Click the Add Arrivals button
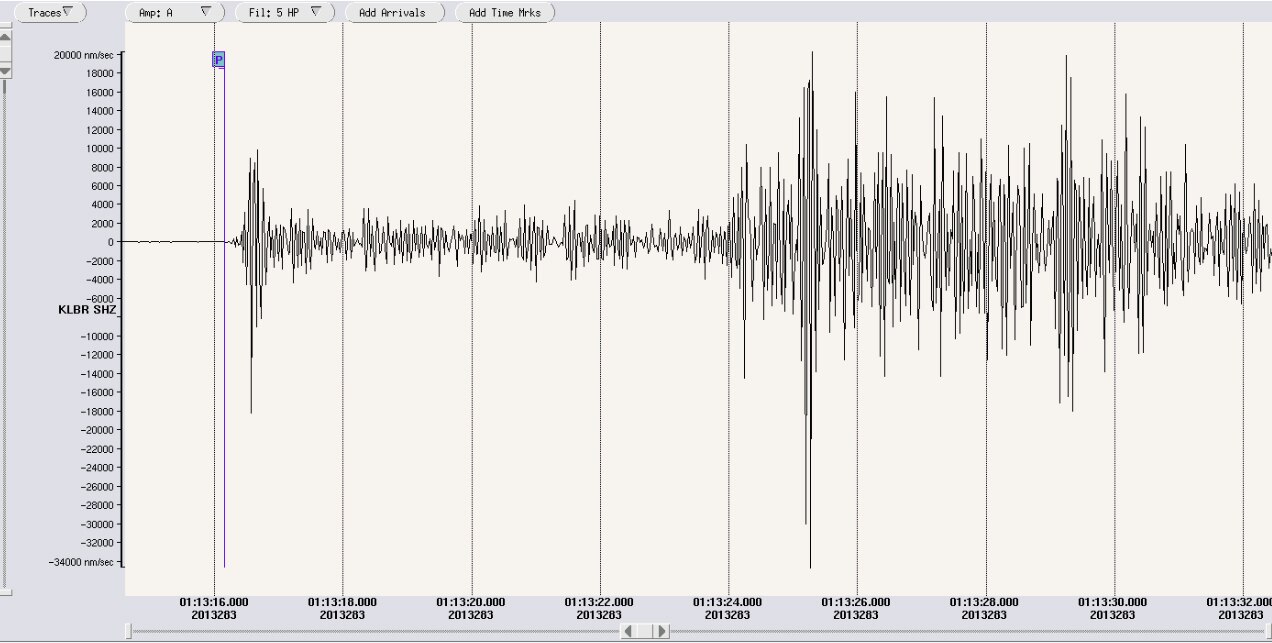The width and height of the screenshot is (1272, 643). 394,13
